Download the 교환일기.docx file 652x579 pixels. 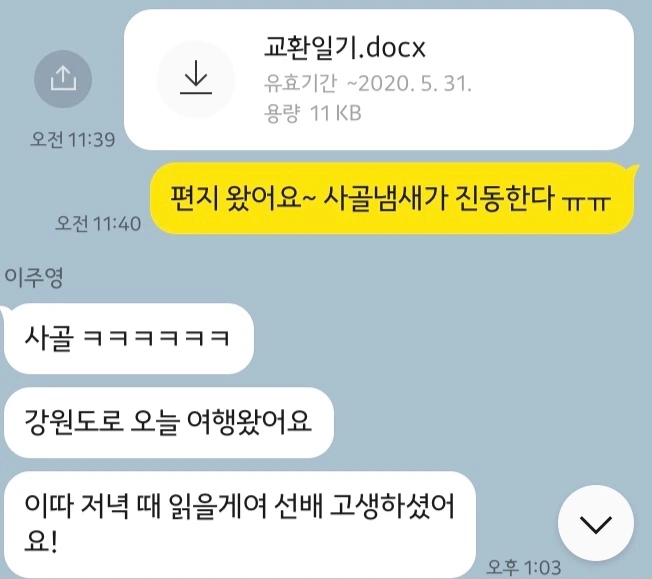click(196, 79)
